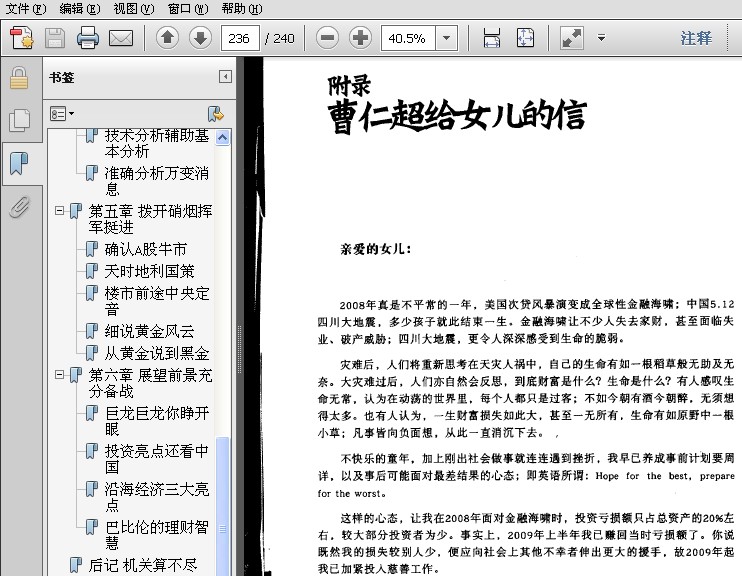Click the zoom percentage field 40.5%
The image size is (742, 576).
pyautogui.click(x=408, y=38)
